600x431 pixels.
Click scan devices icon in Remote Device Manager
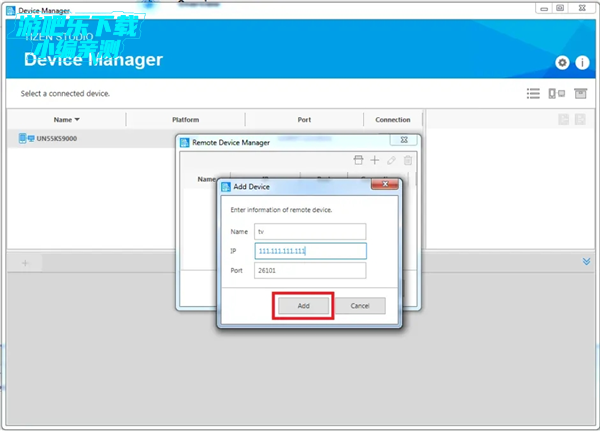coord(359,160)
